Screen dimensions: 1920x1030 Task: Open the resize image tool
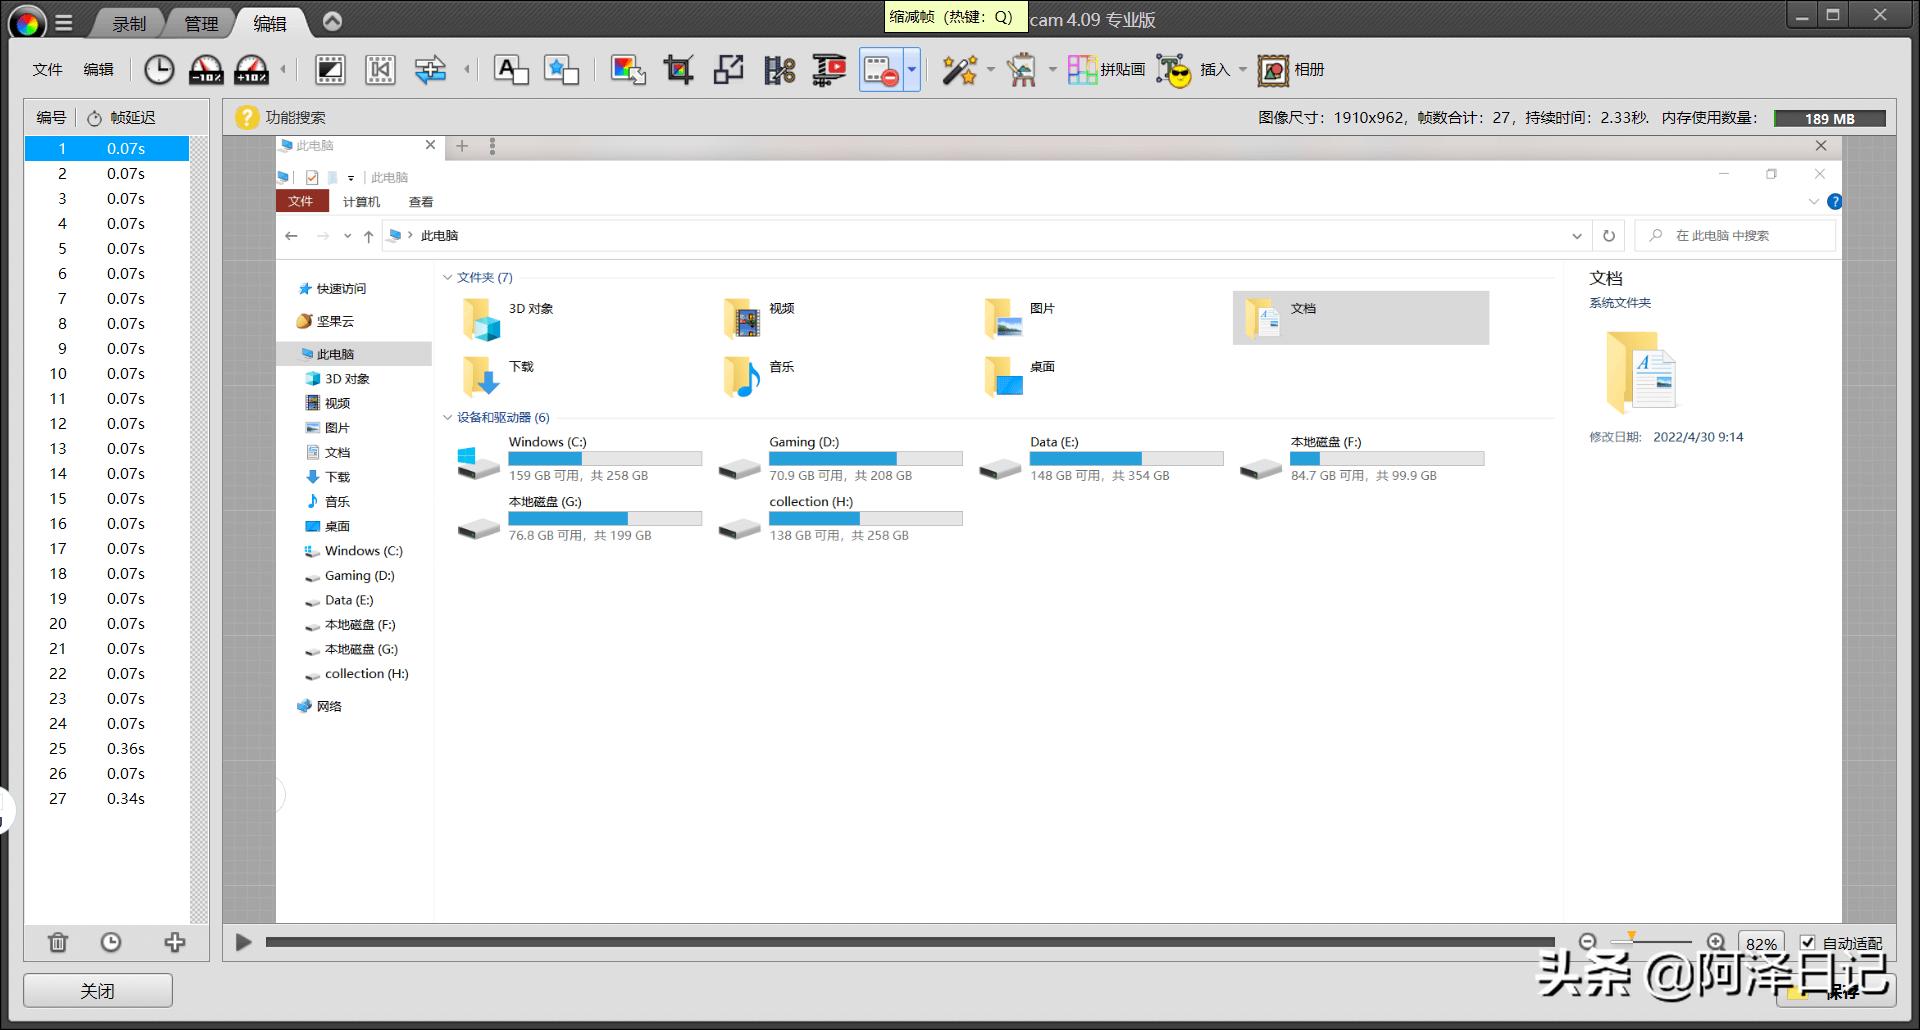(729, 70)
